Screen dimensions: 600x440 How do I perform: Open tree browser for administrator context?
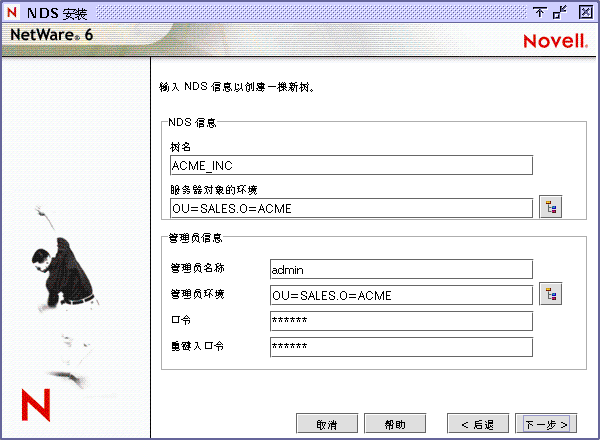tap(550, 294)
